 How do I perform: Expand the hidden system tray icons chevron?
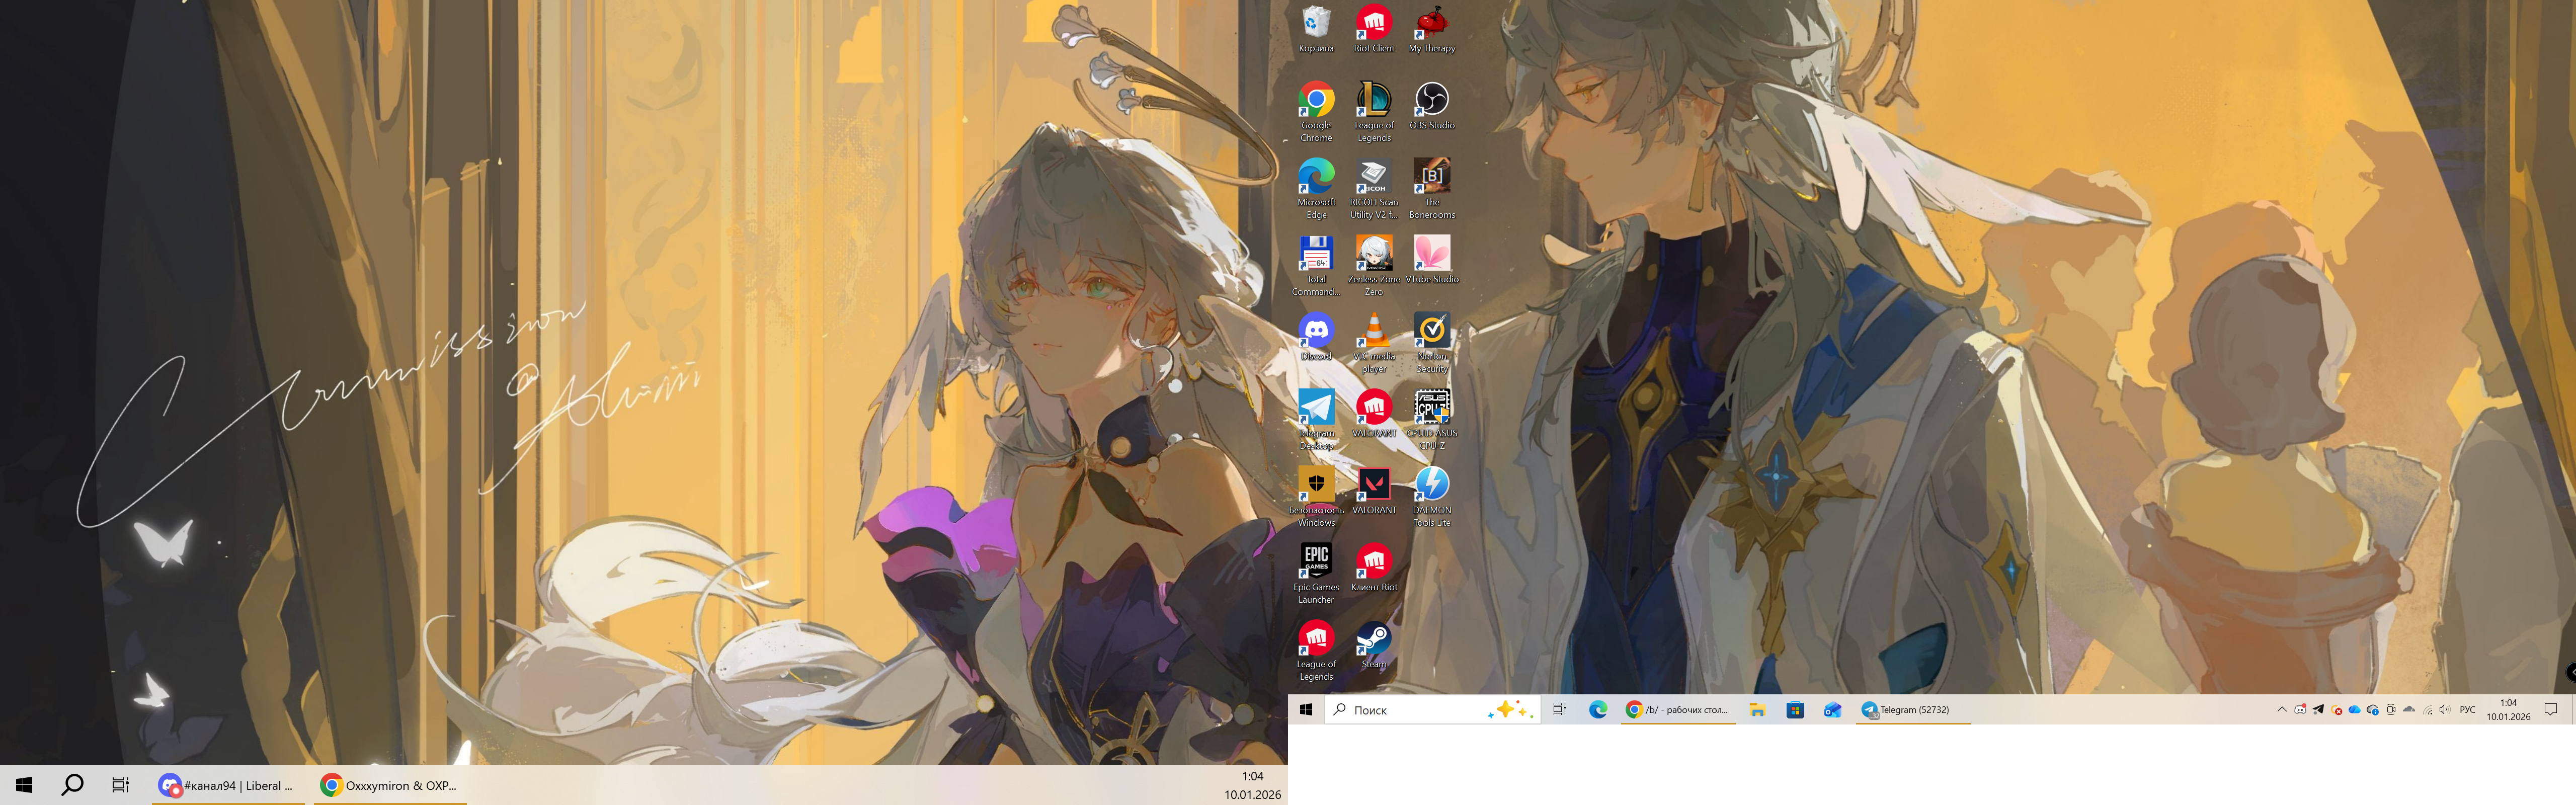pyautogui.click(x=2281, y=710)
